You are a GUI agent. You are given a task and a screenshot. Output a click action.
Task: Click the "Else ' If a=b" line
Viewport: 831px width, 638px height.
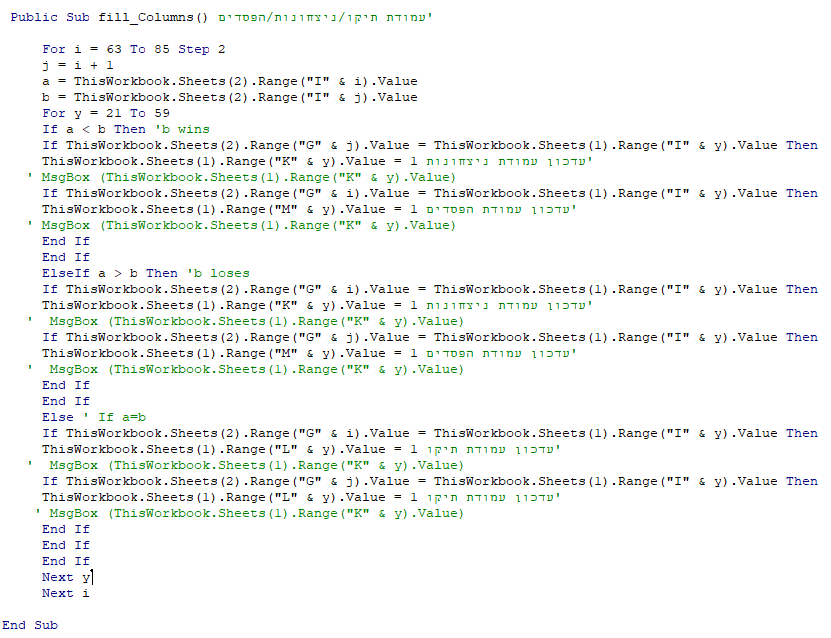click(94, 417)
